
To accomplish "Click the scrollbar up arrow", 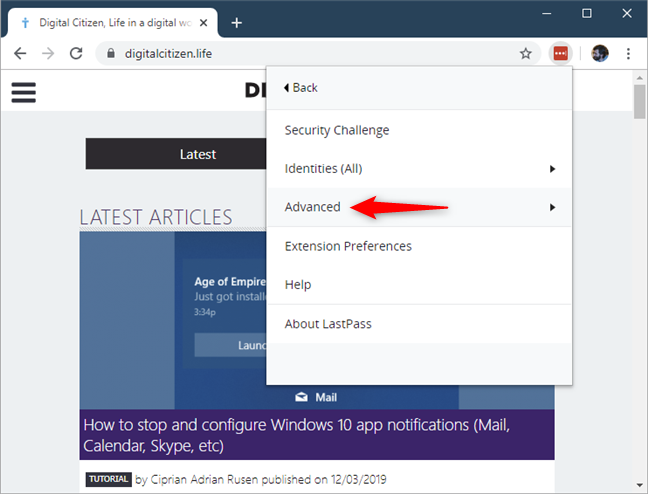I will (x=639, y=78).
